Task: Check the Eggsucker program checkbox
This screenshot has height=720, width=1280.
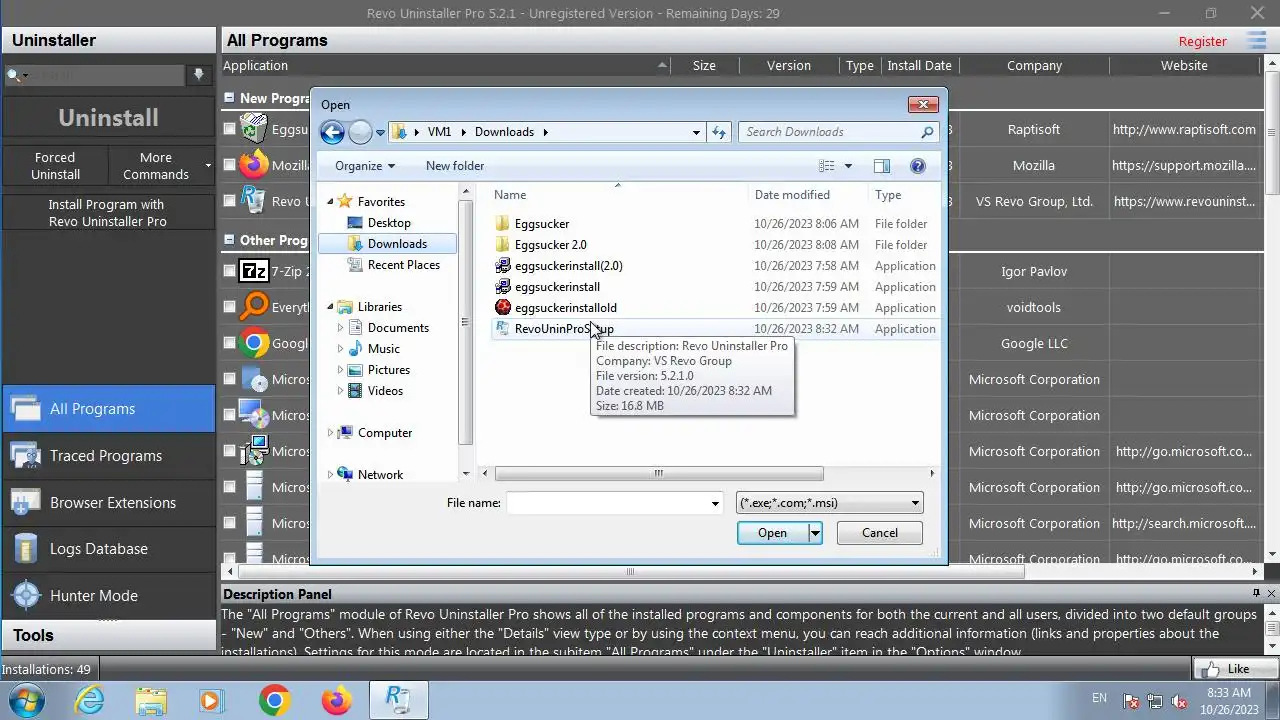Action: pyautogui.click(x=230, y=129)
